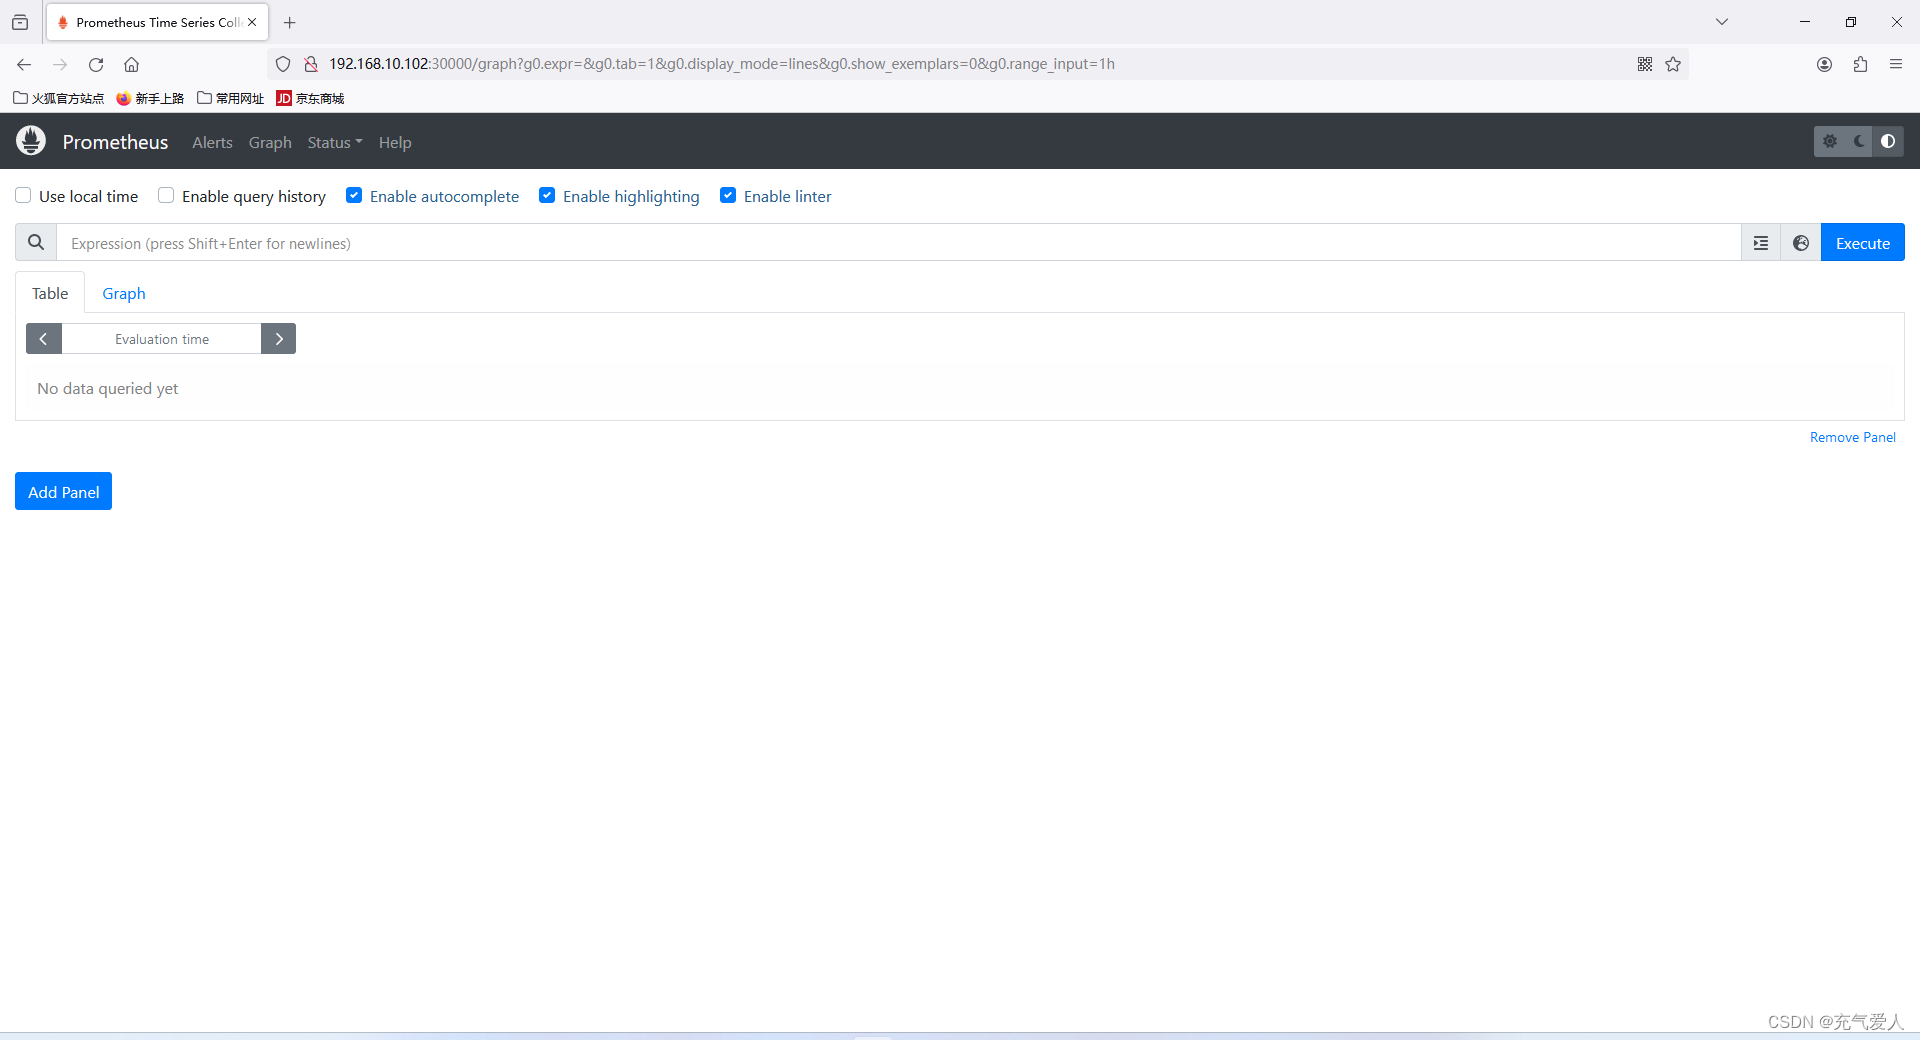This screenshot has height=1040, width=1920.
Task: Open the Firefox hamburger menu
Action: pyautogui.click(x=1896, y=64)
